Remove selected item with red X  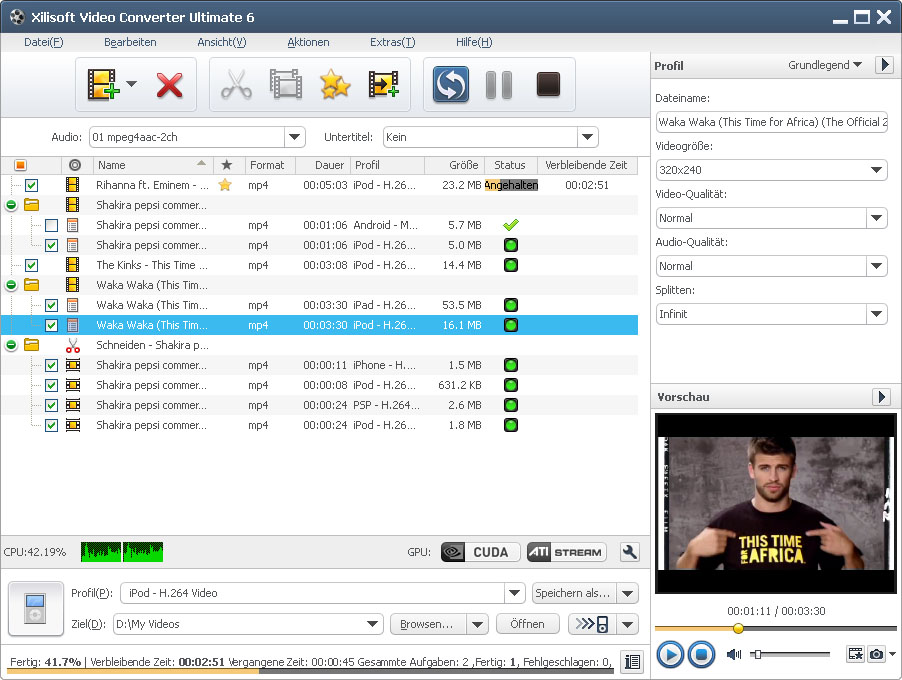[x=169, y=85]
